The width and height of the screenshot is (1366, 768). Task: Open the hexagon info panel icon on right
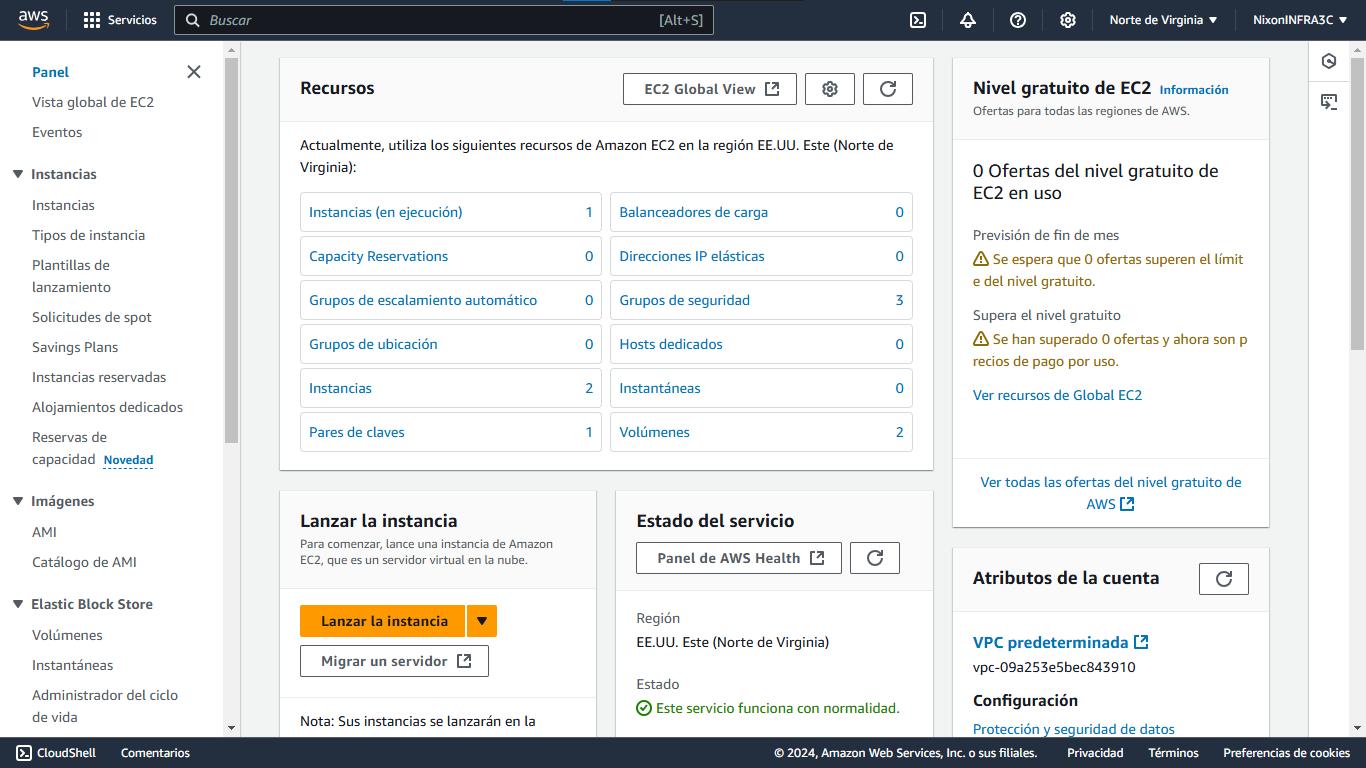point(1329,61)
